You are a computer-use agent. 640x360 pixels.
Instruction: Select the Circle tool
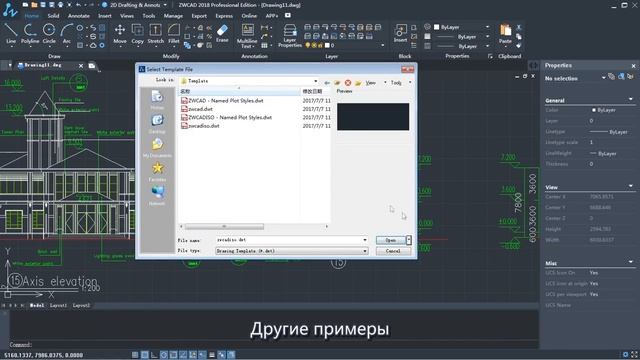pyautogui.click(x=49, y=33)
